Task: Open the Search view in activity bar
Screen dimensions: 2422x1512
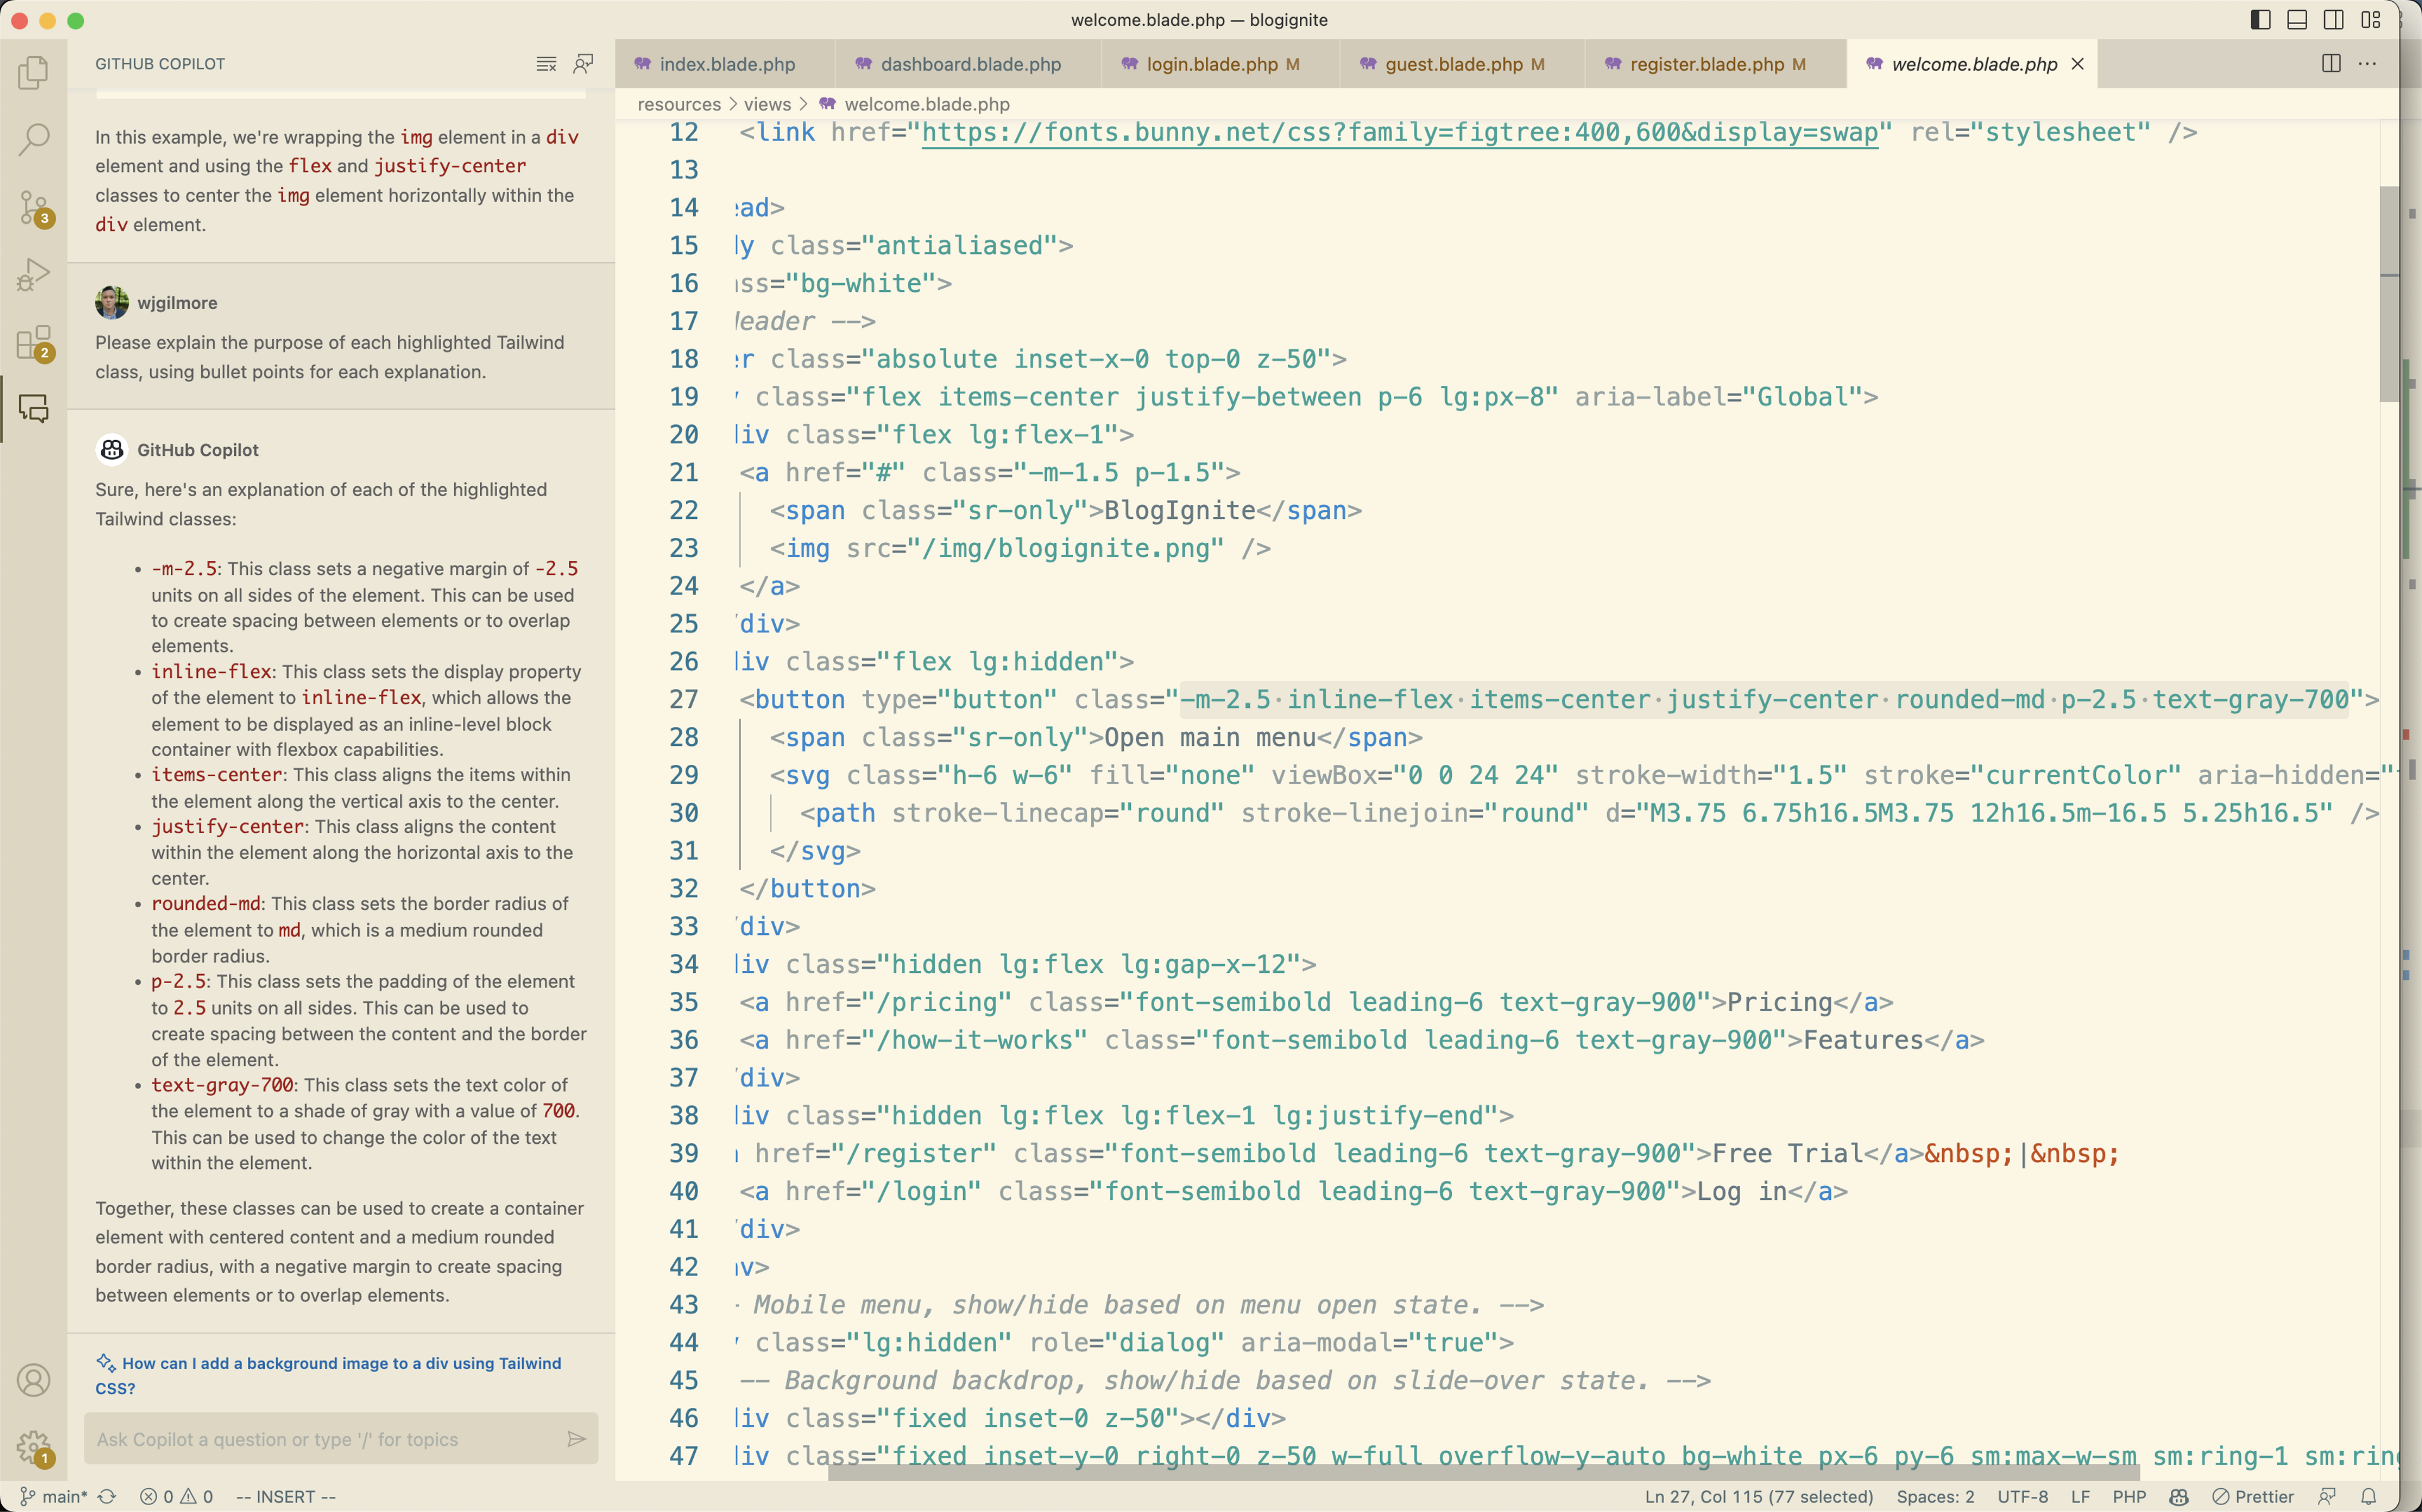Action: (x=33, y=139)
